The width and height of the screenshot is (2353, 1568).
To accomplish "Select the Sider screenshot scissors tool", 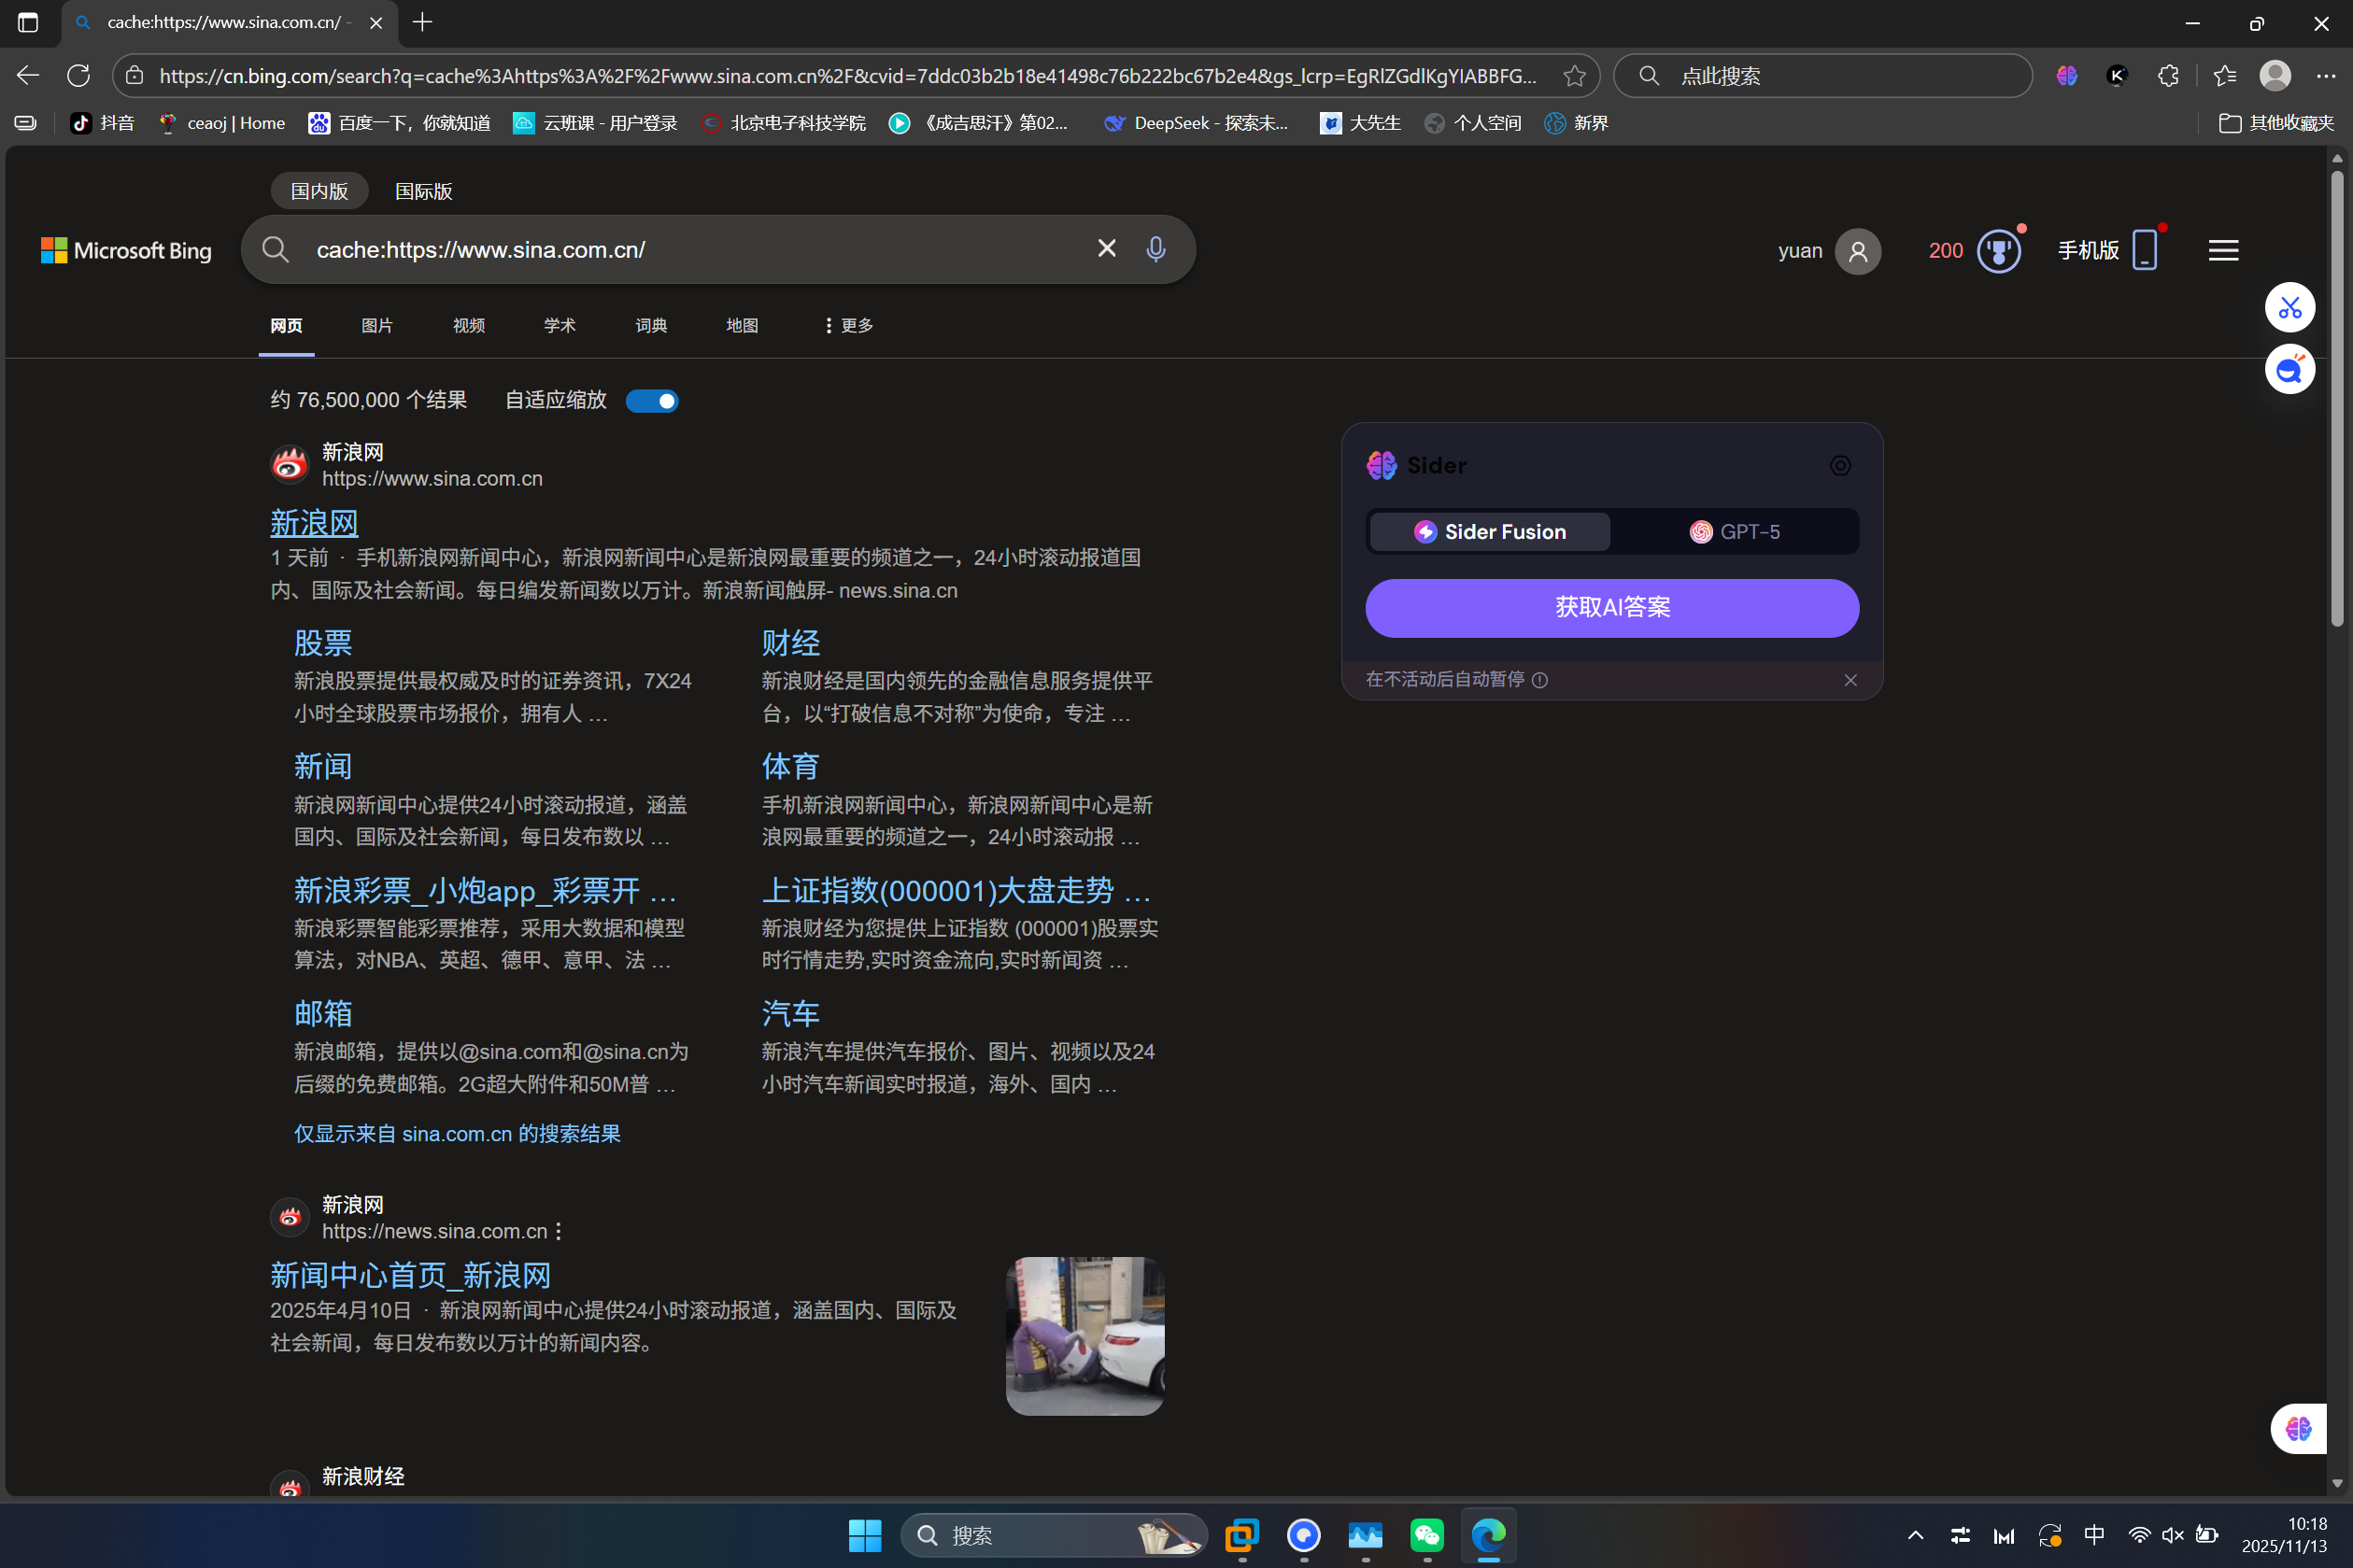I will pos(2289,307).
